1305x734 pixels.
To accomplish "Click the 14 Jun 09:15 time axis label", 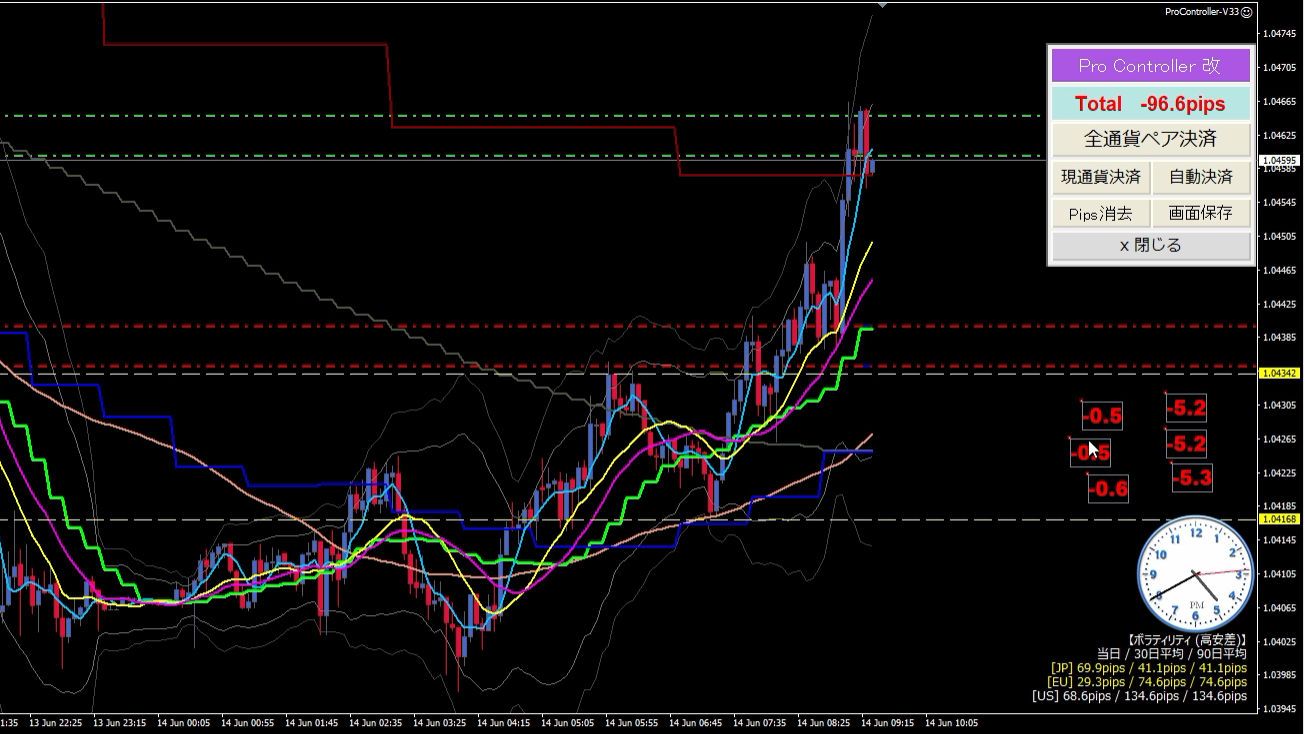I will click(887, 722).
